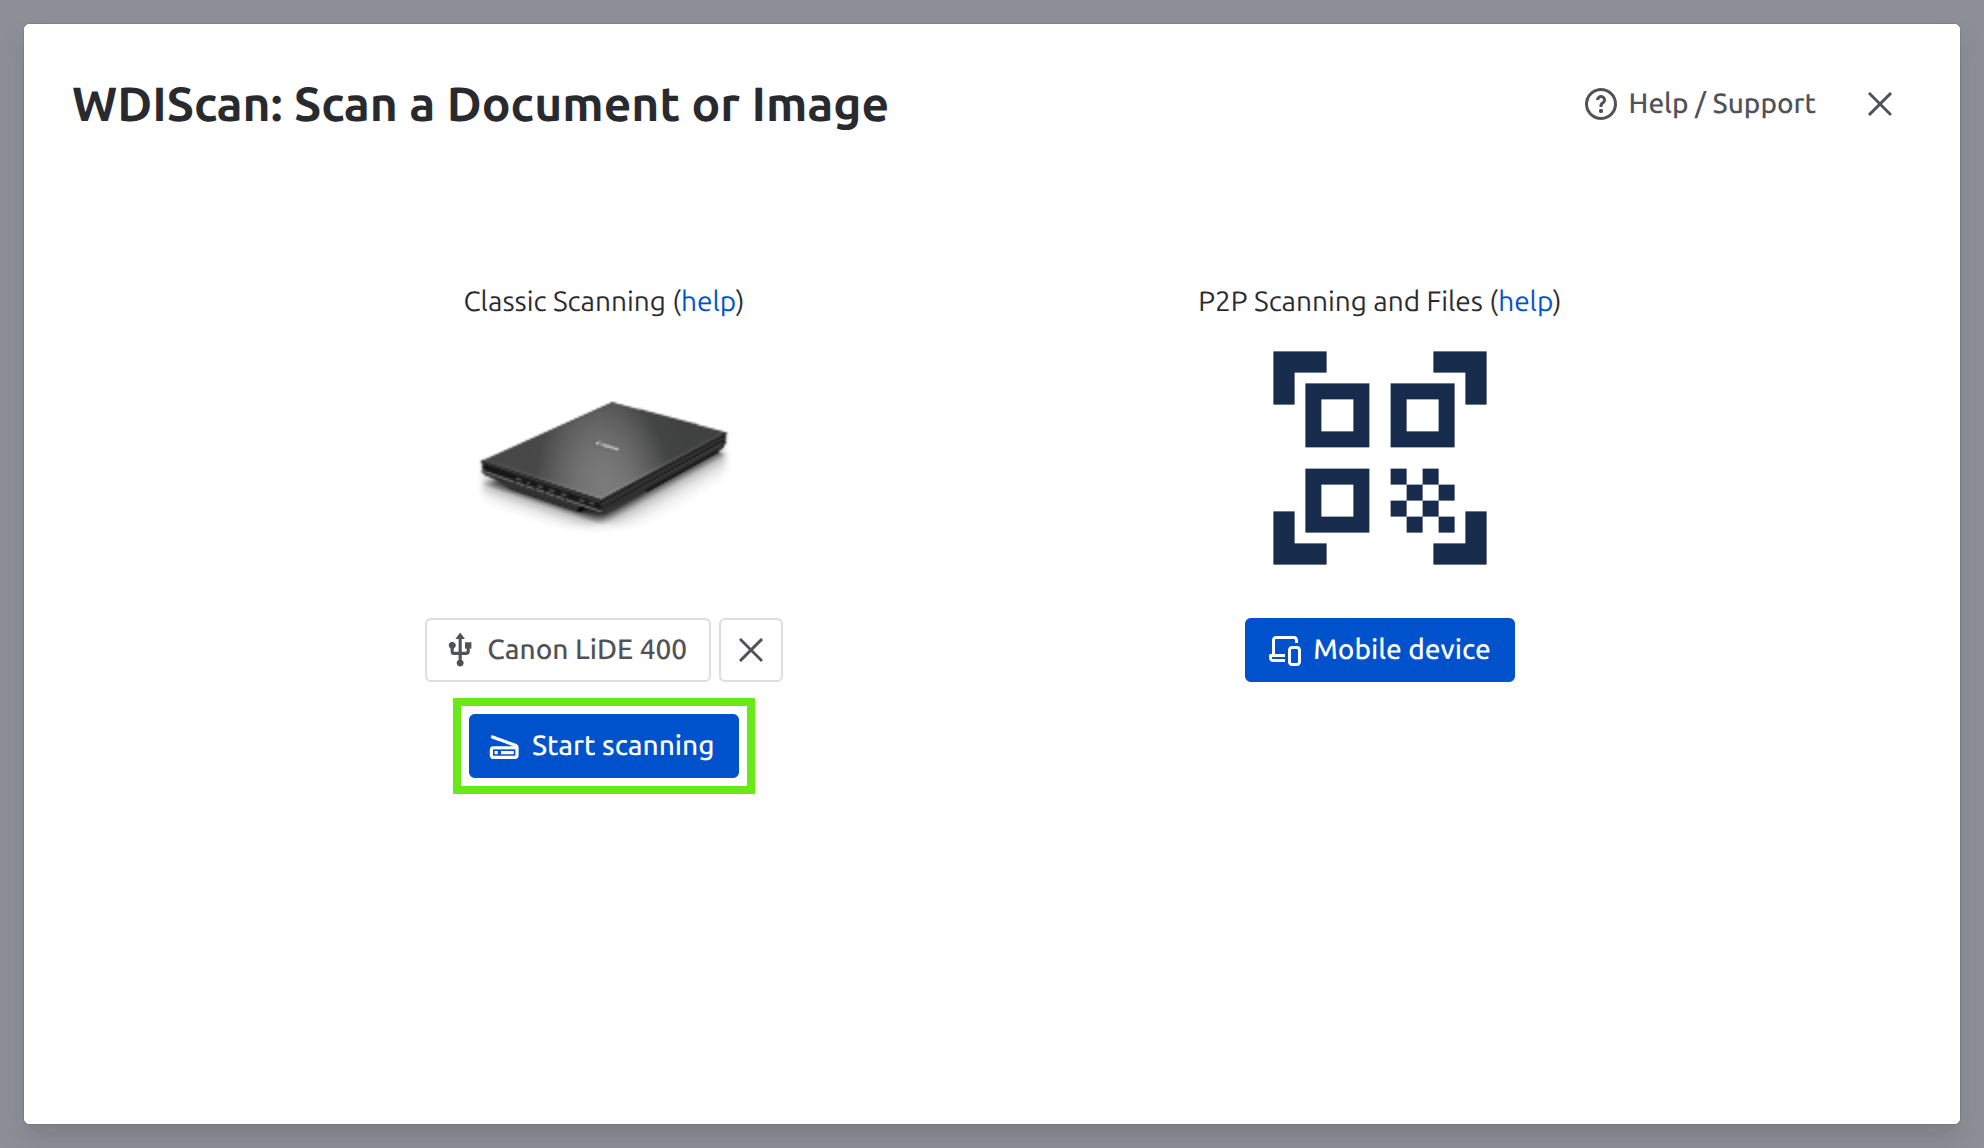
Task: Click the USB icon beside Canon LiDE 400
Action: [460, 650]
